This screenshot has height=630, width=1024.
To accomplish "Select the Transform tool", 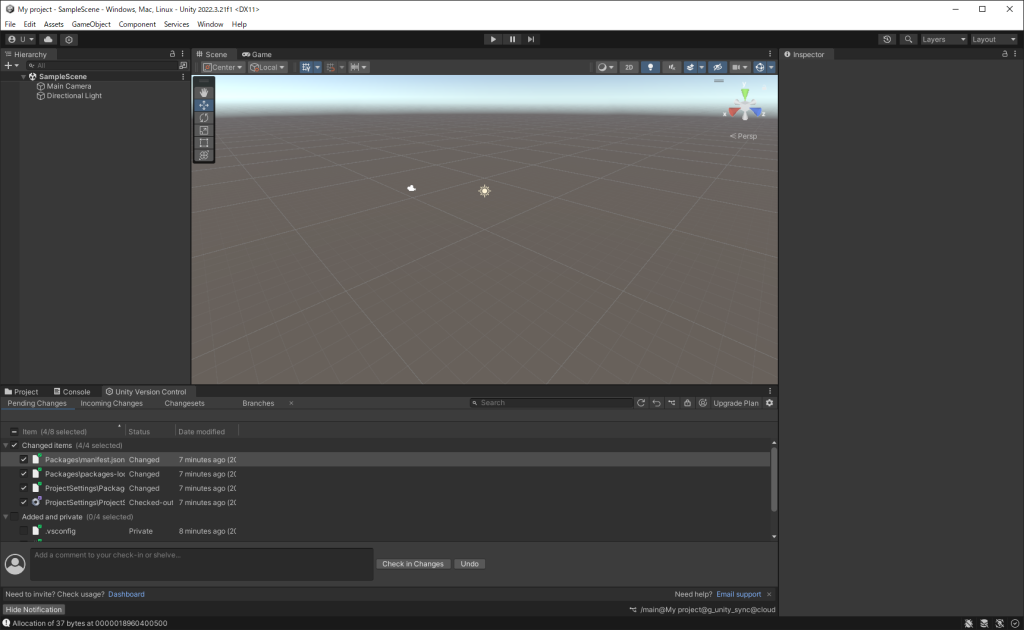I will point(204,155).
